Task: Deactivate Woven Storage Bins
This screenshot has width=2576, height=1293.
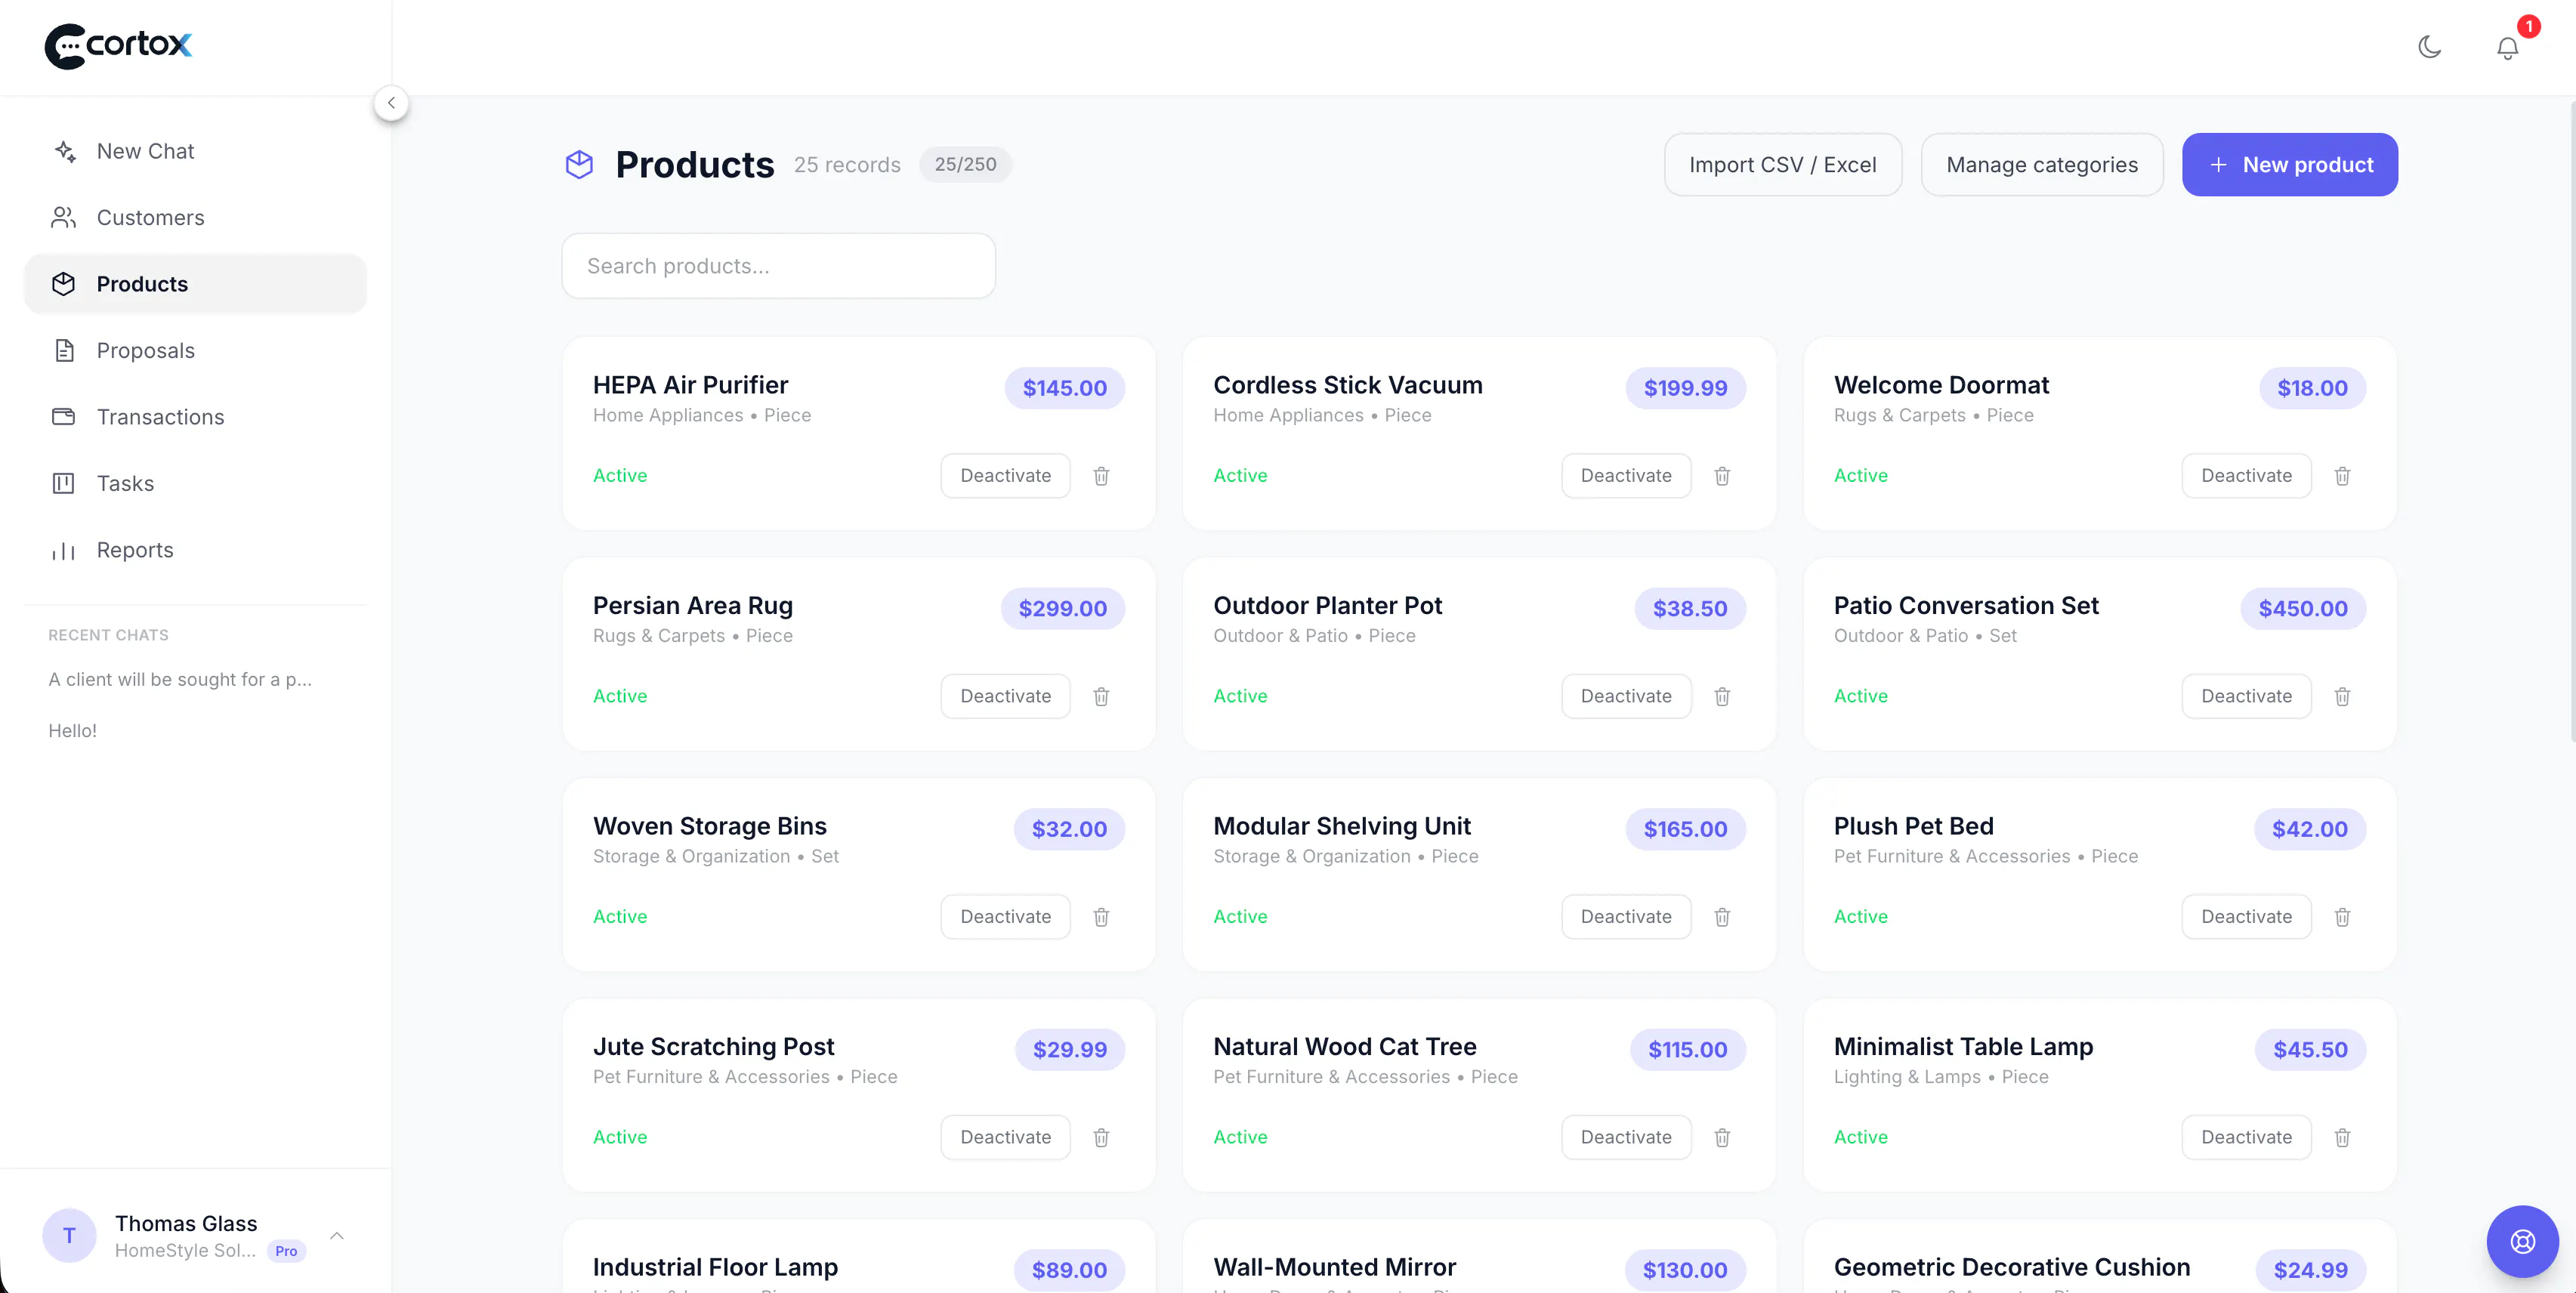Action: coord(1005,917)
